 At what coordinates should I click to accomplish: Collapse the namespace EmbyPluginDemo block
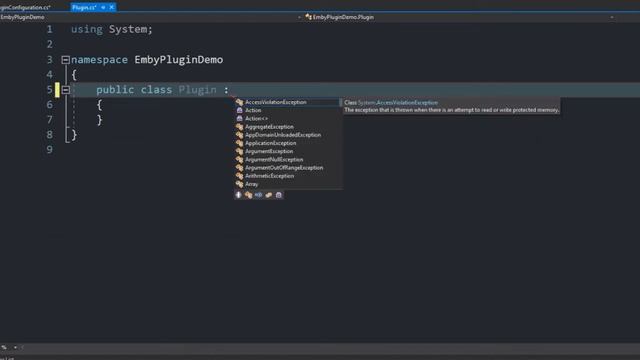(x=65, y=60)
